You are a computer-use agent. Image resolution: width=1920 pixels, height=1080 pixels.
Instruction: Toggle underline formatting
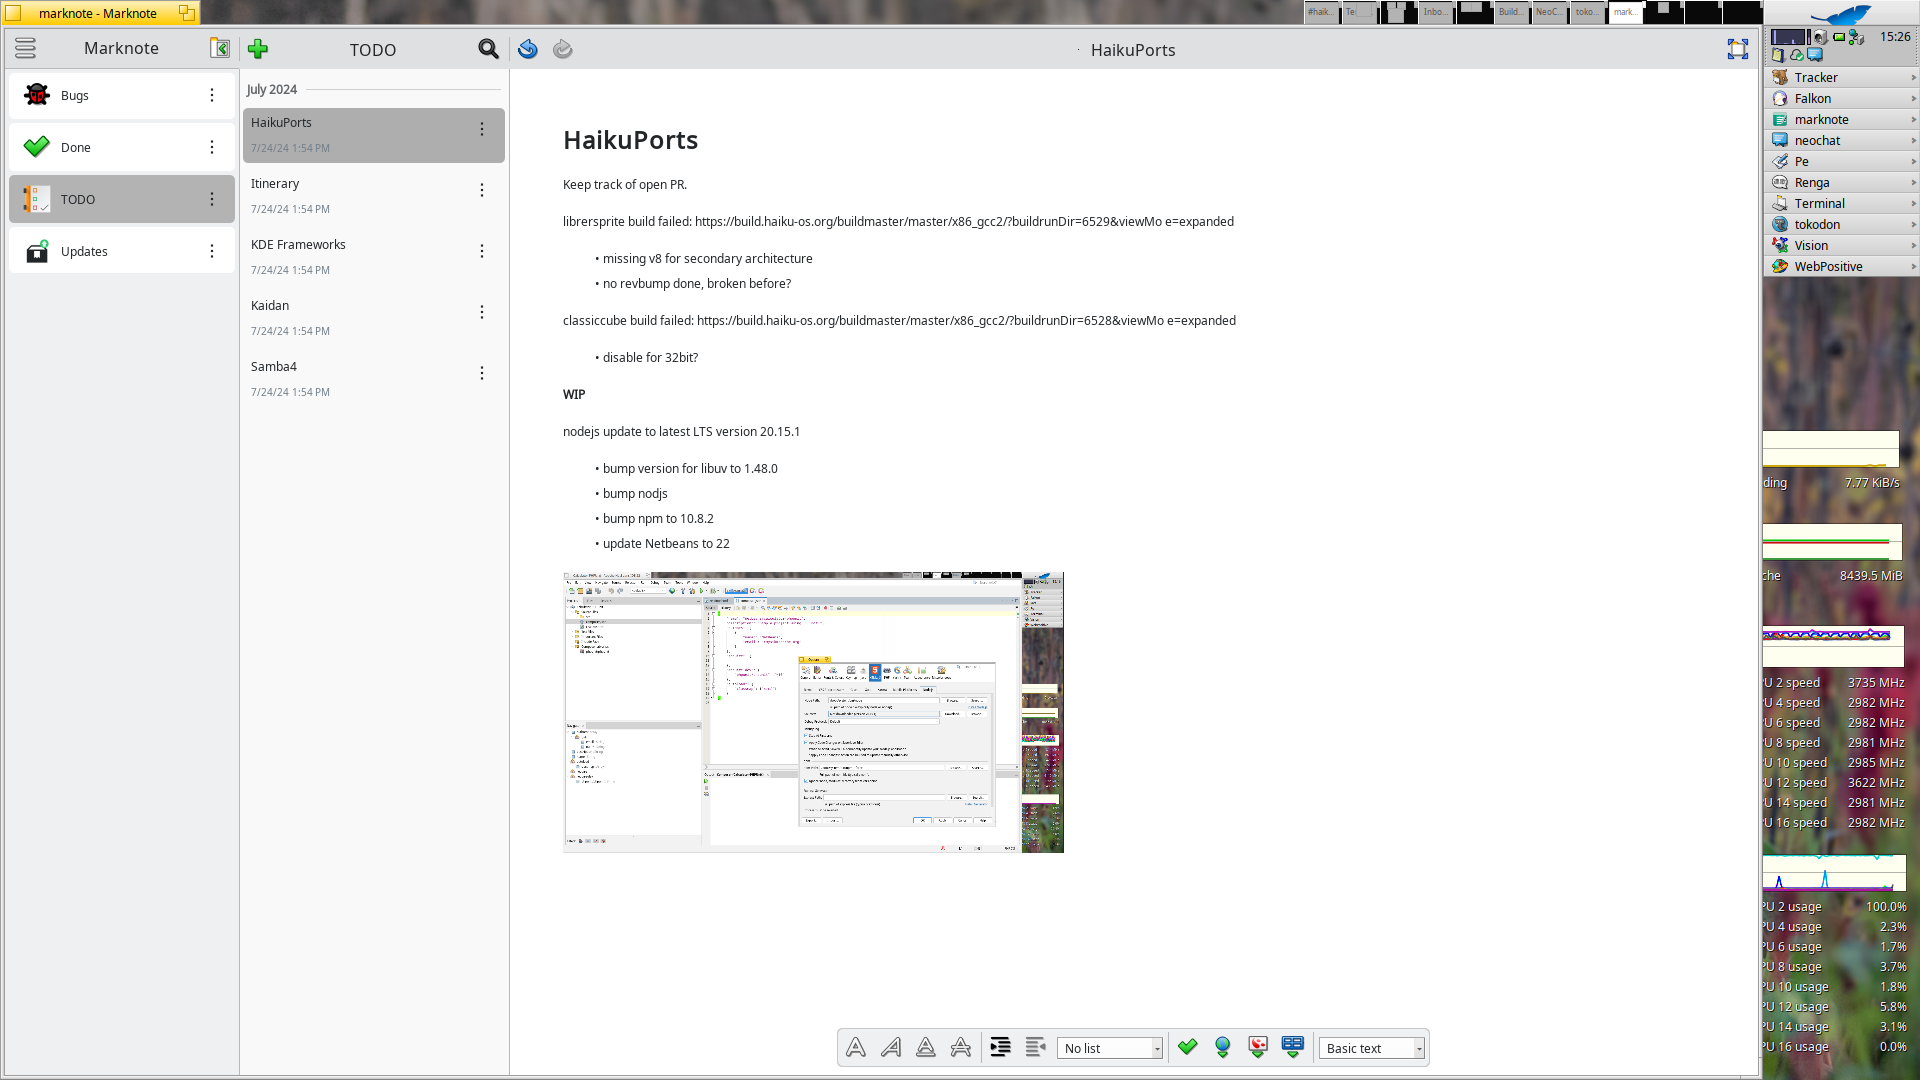point(926,1047)
